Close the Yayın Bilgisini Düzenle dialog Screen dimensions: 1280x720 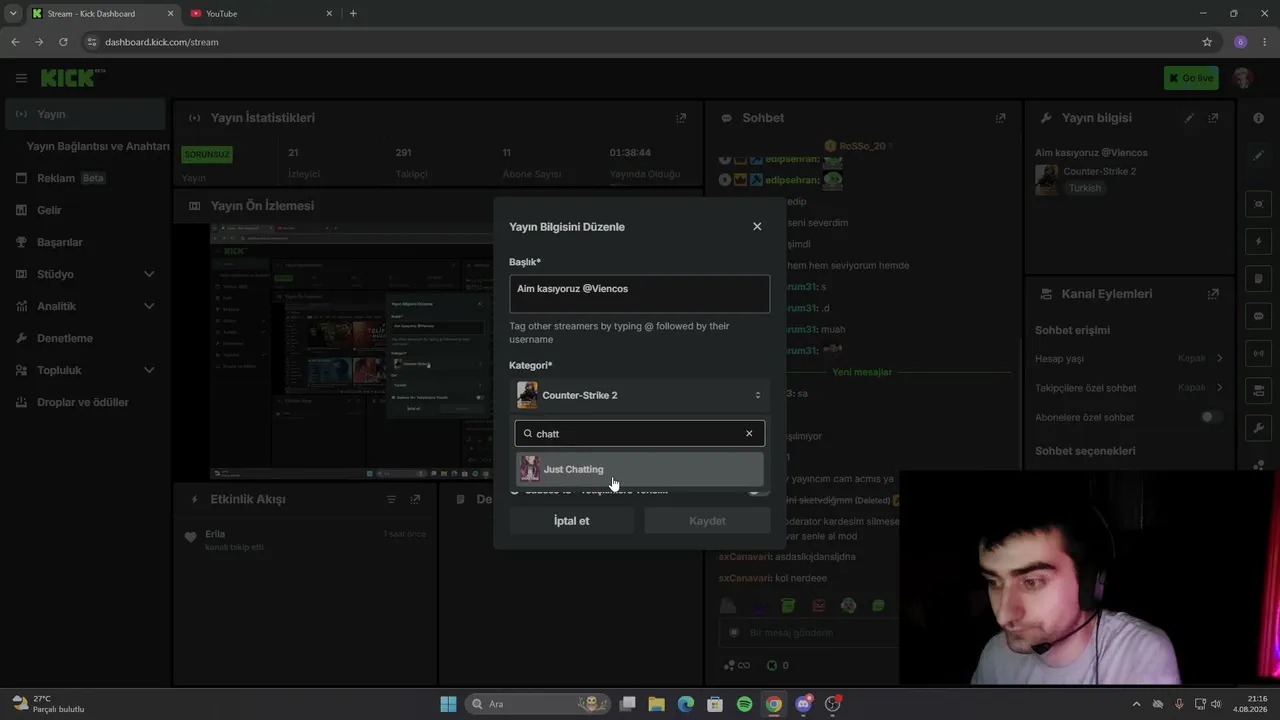pyautogui.click(x=757, y=227)
